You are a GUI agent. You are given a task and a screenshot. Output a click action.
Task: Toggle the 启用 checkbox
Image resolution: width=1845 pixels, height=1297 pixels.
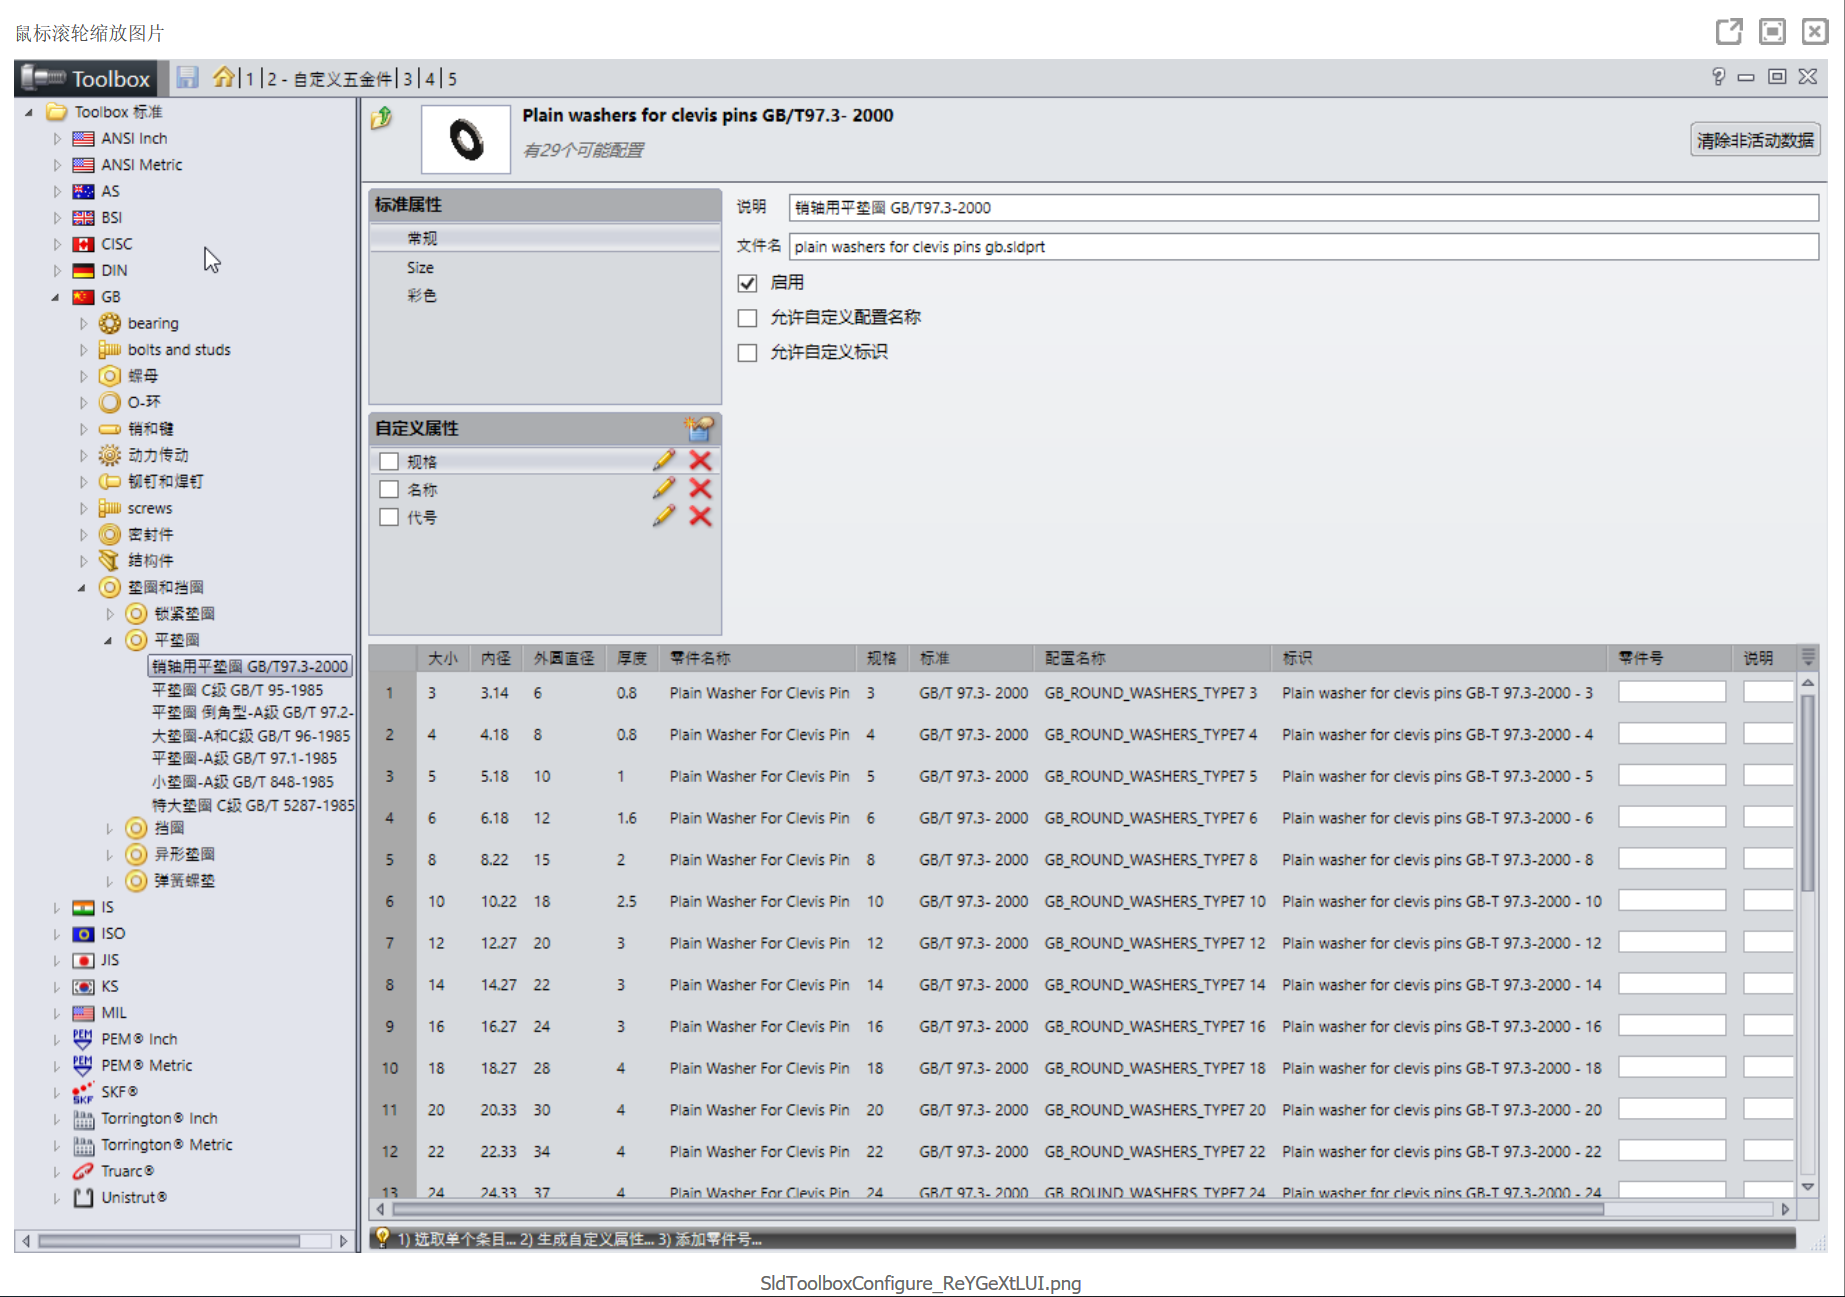[x=747, y=283]
